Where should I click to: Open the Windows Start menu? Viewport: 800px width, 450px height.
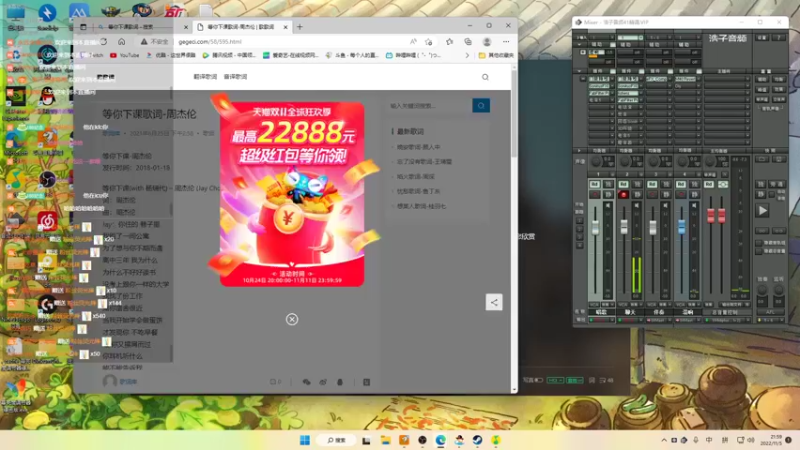(x=305, y=440)
